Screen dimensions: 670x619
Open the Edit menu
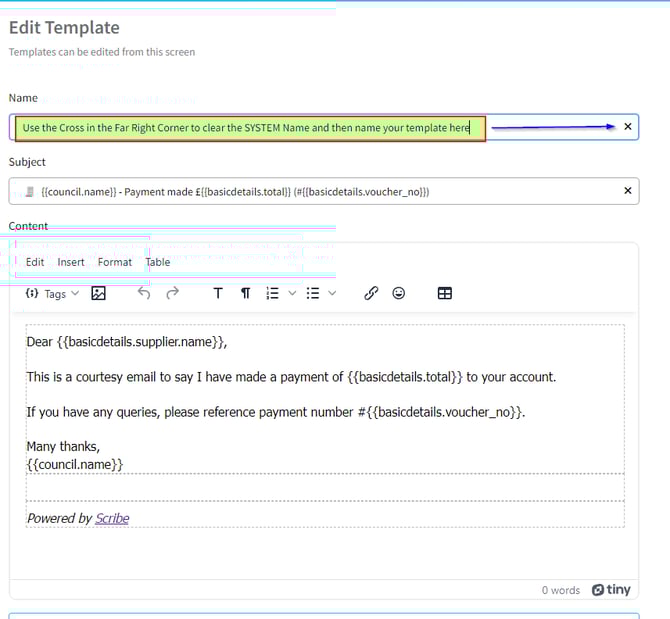pos(35,262)
